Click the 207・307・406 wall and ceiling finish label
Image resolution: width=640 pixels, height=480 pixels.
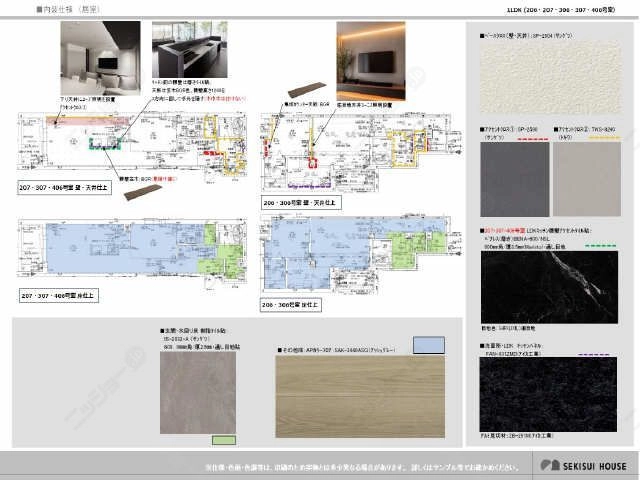point(64,188)
